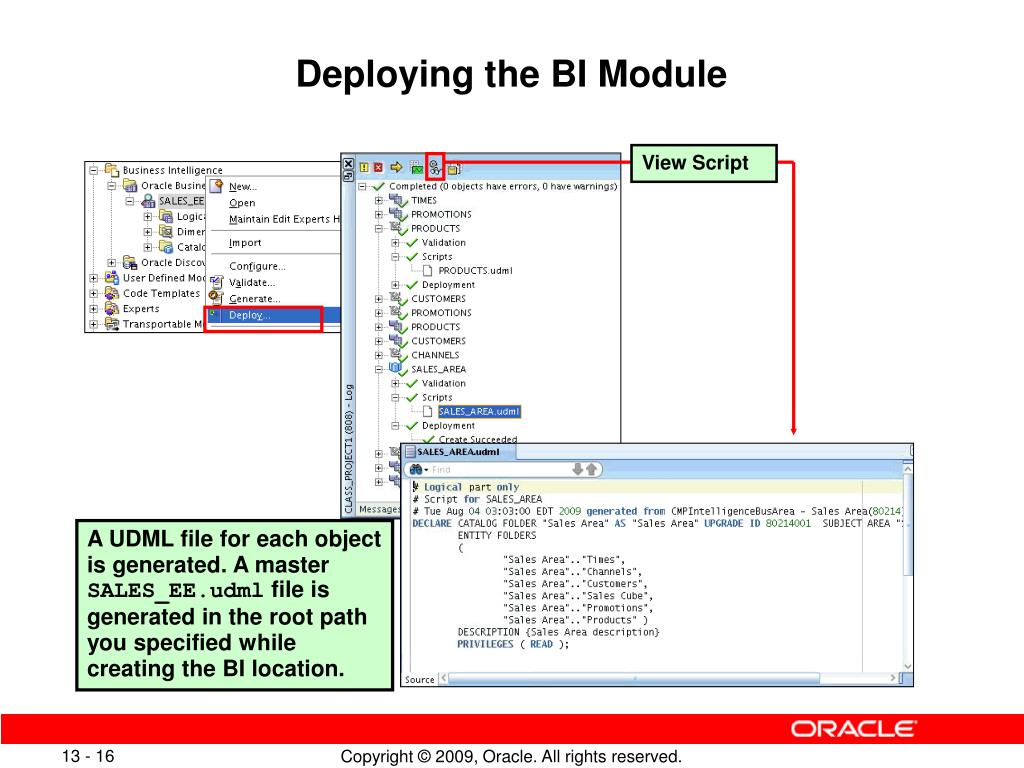The image size is (1024, 768).
Task: Click the 'Logical part only' script line
Action: pos(466,487)
